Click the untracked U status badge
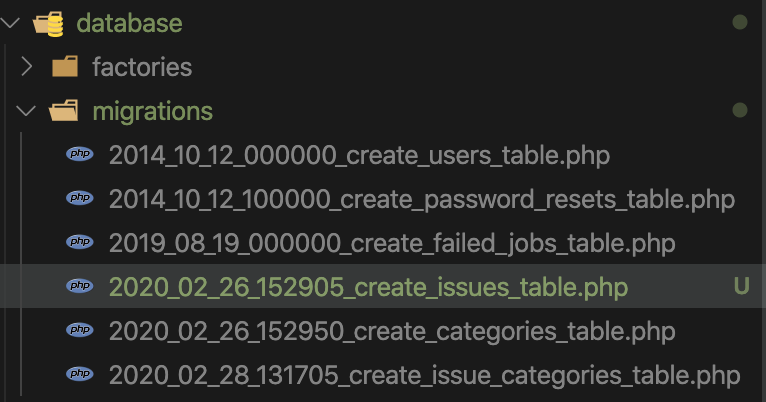This screenshot has height=402, width=766. click(741, 286)
